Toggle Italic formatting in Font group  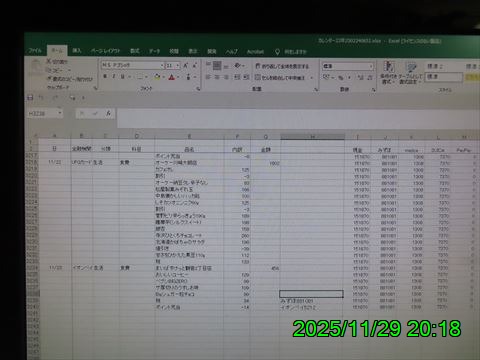point(114,77)
